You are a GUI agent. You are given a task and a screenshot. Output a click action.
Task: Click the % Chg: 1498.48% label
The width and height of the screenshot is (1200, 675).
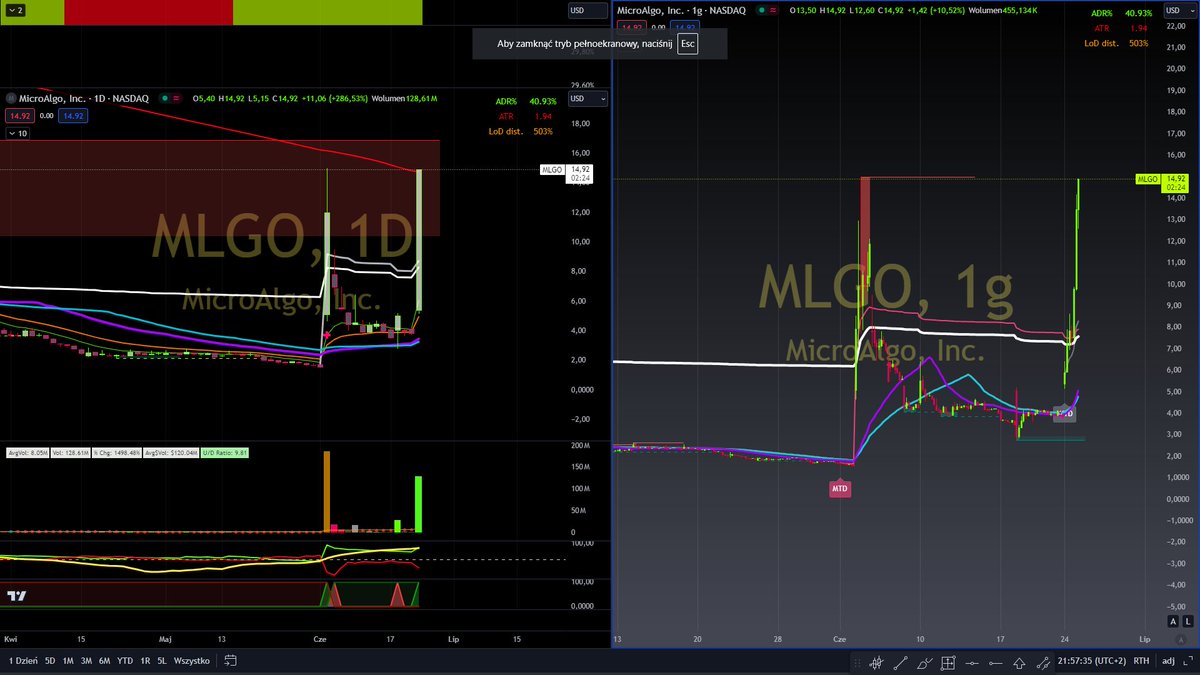coord(116,452)
